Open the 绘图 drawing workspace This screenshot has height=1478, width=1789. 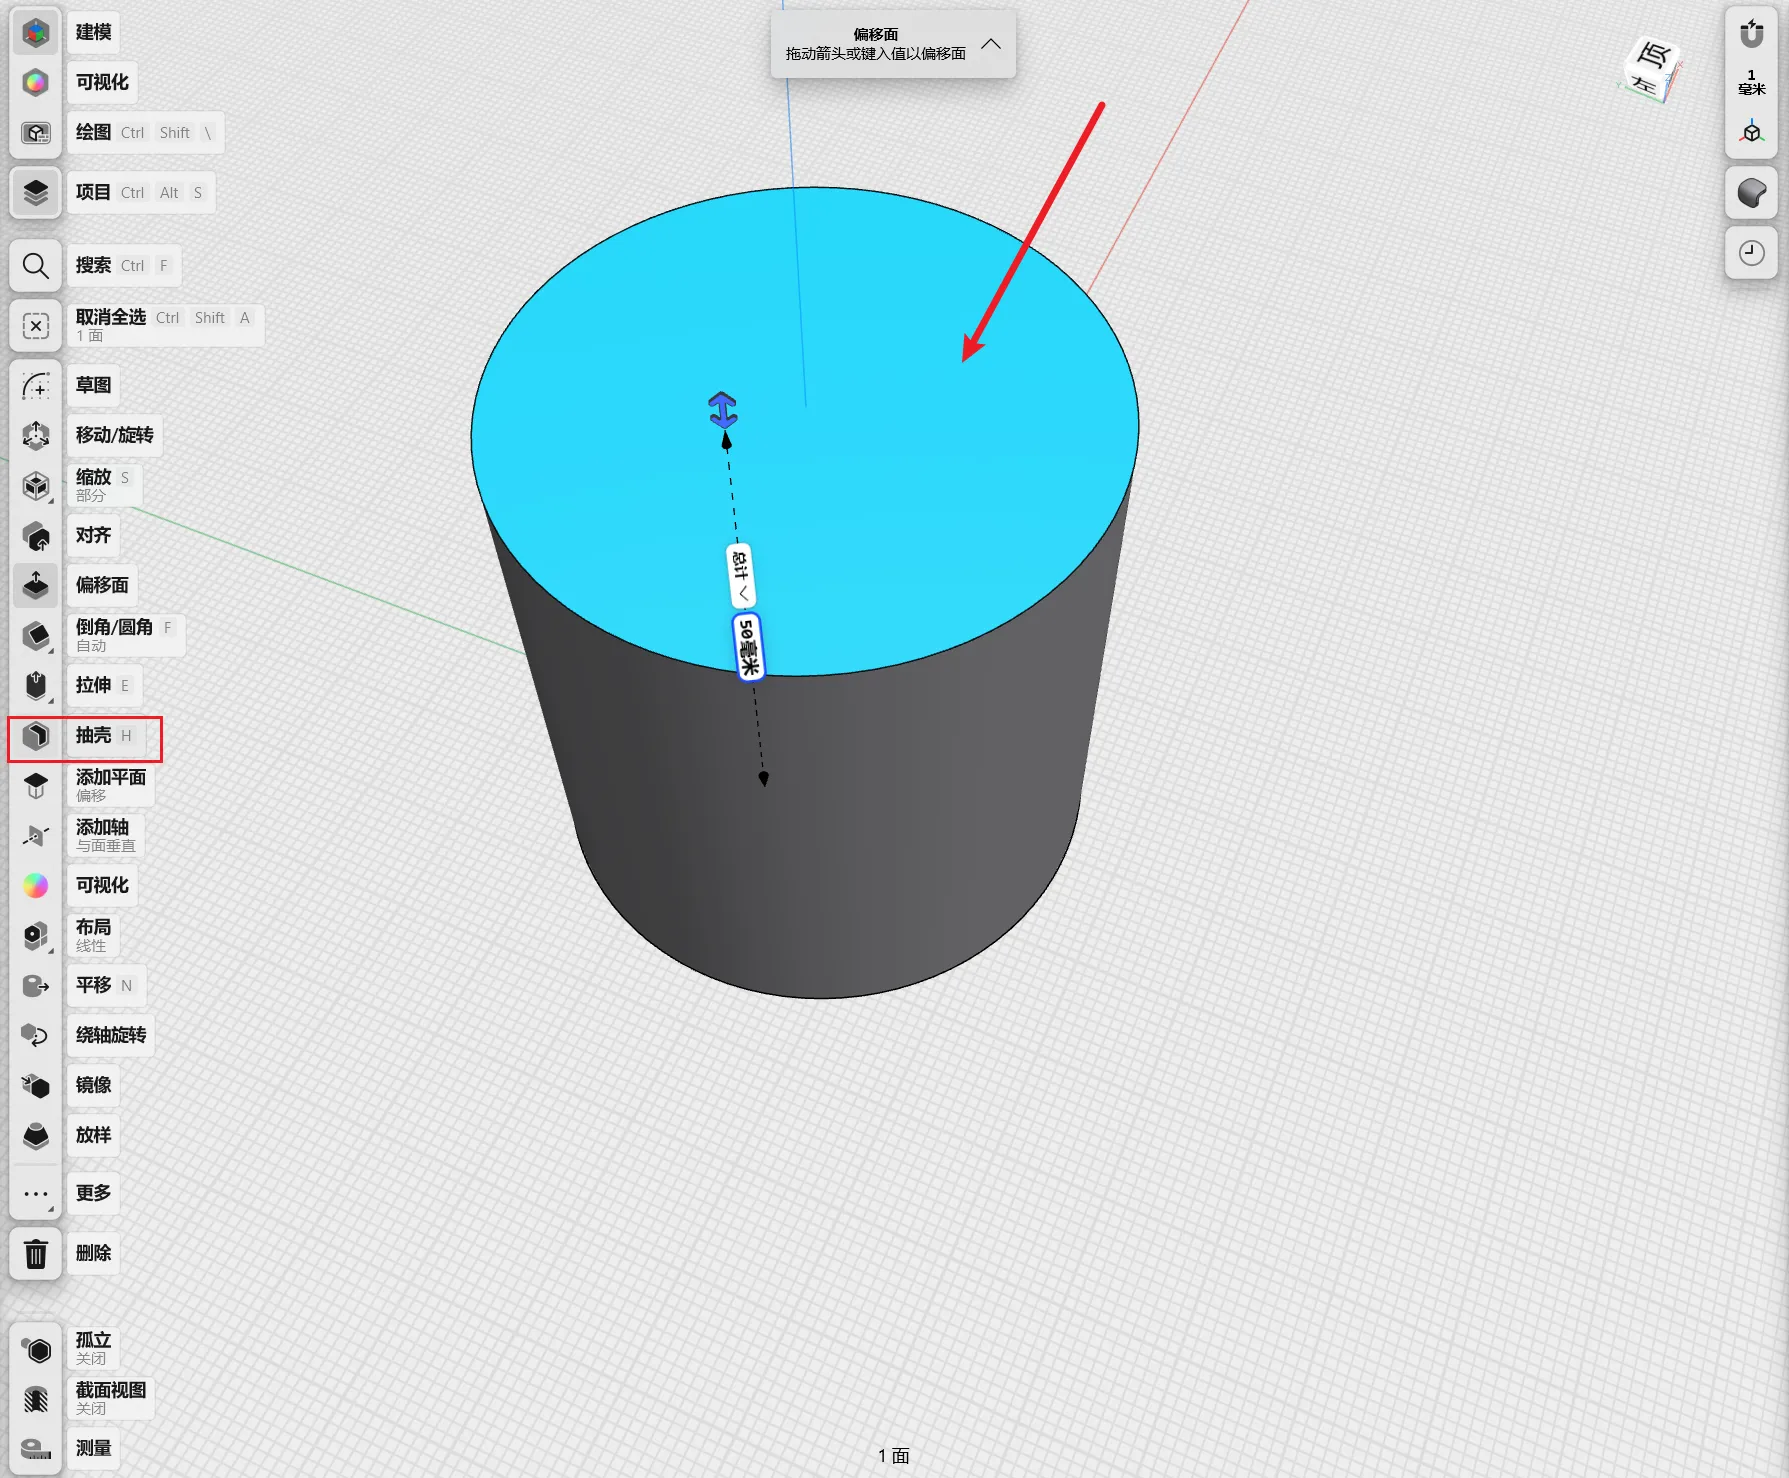(x=36, y=133)
